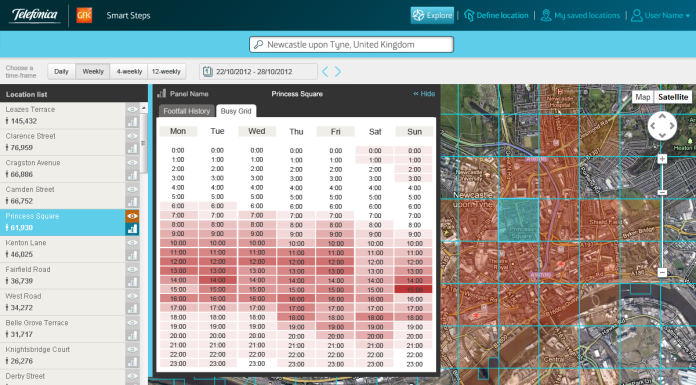Screen dimensions: 696x385
Task: Click the Telefonica logo
Action: click(x=35, y=15)
